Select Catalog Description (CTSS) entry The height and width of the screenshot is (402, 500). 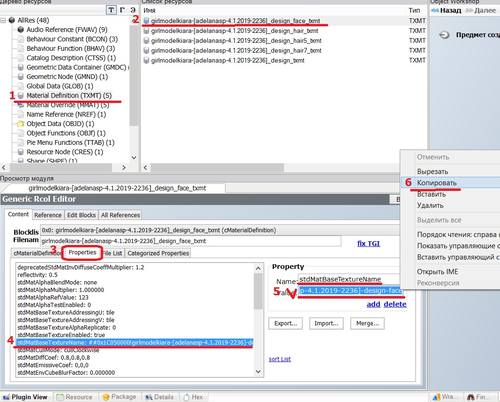[x=71, y=58]
